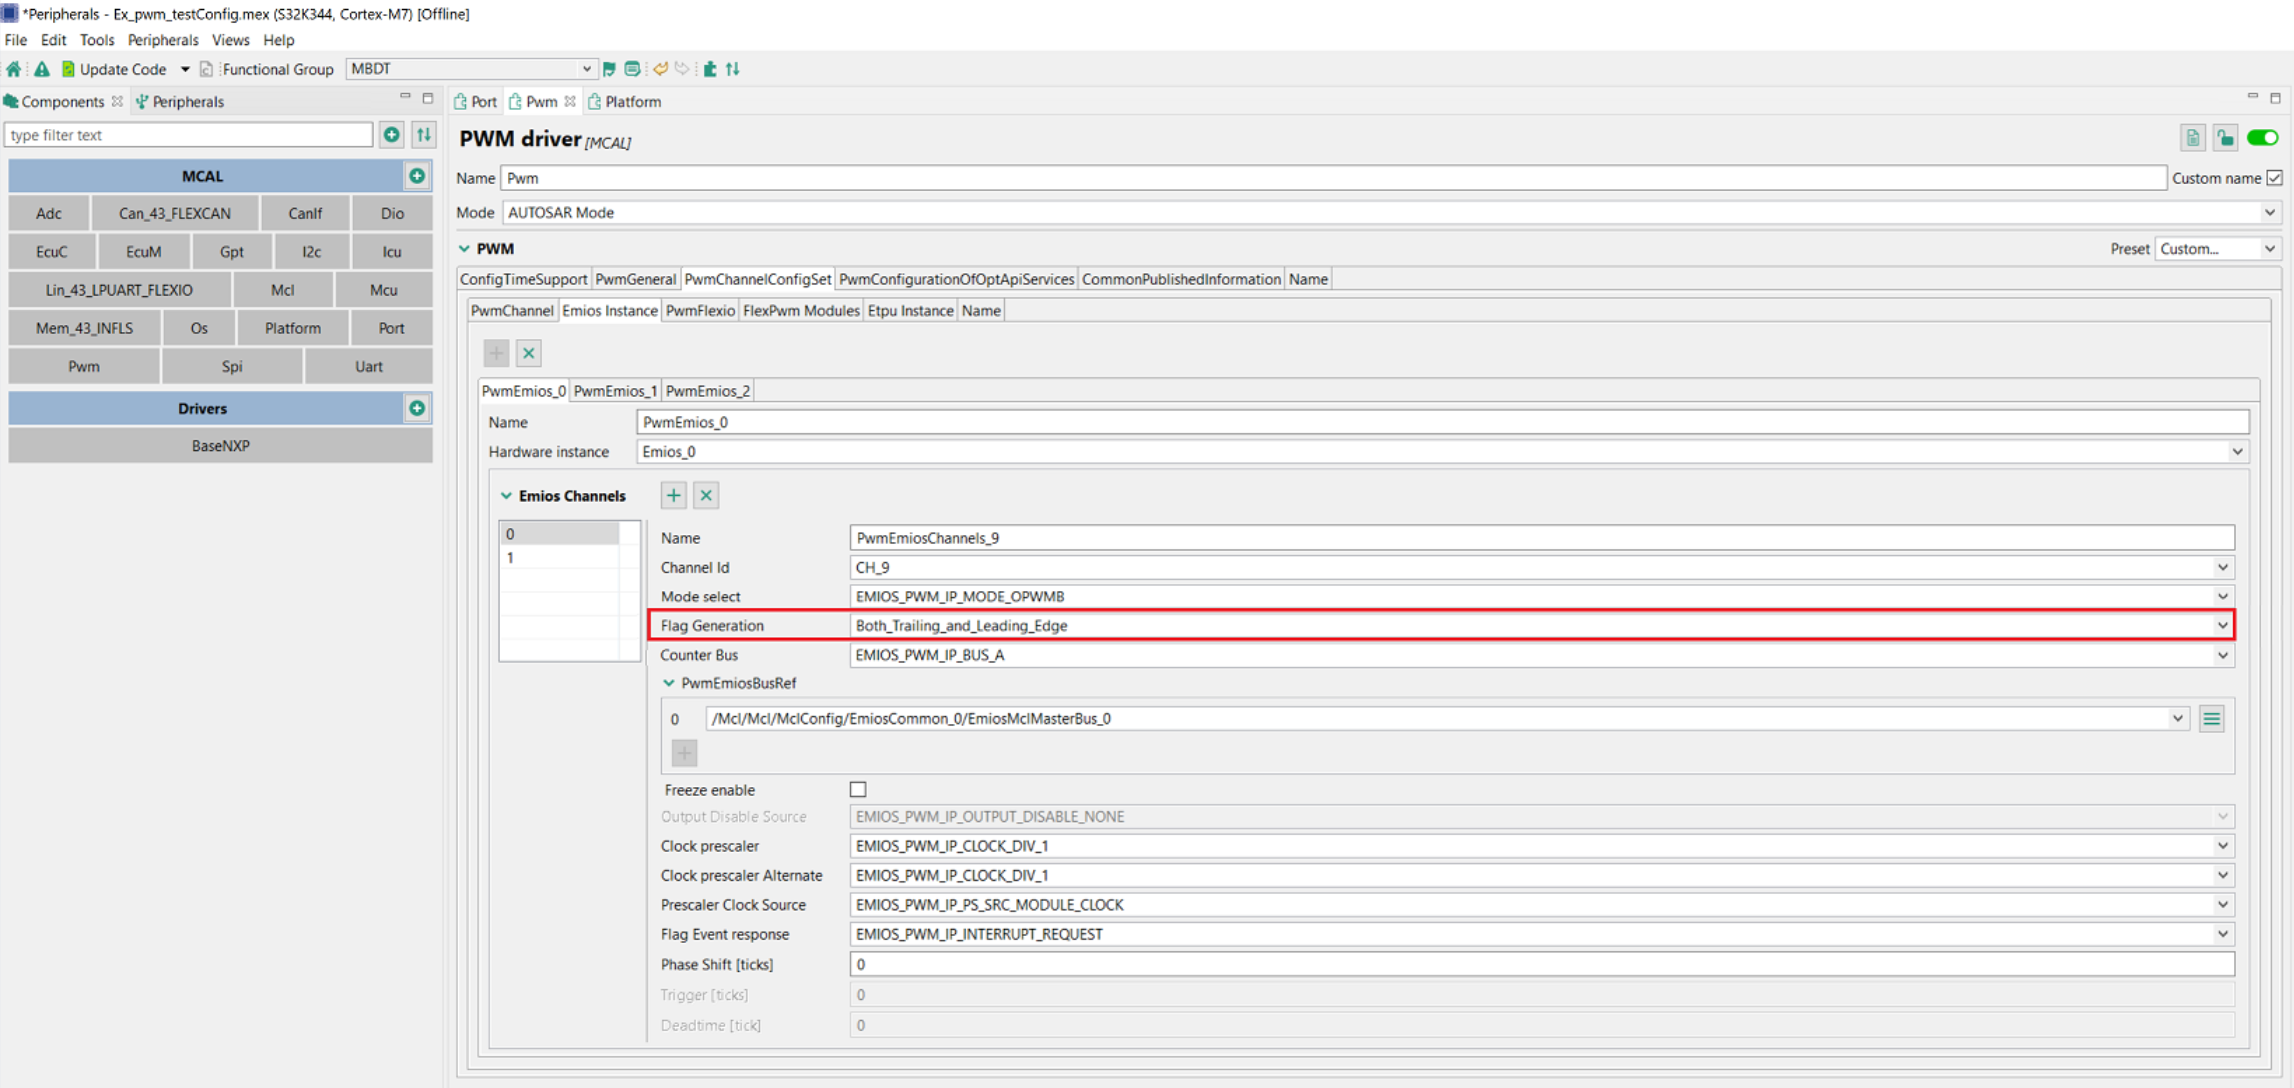Click sort arrows icon beside filter box
This screenshot has width=2294, height=1088.
(424, 135)
